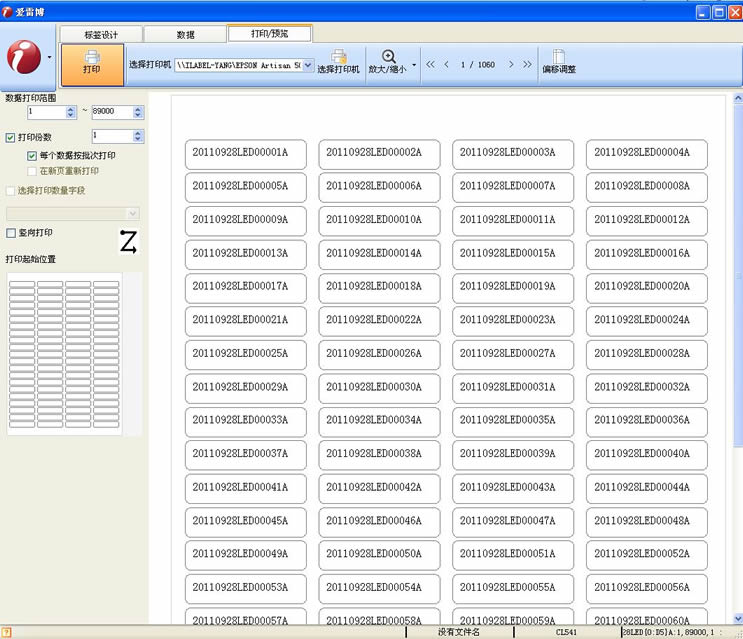
Task: Click label 20110928LED00056A in preview
Action: (646, 589)
